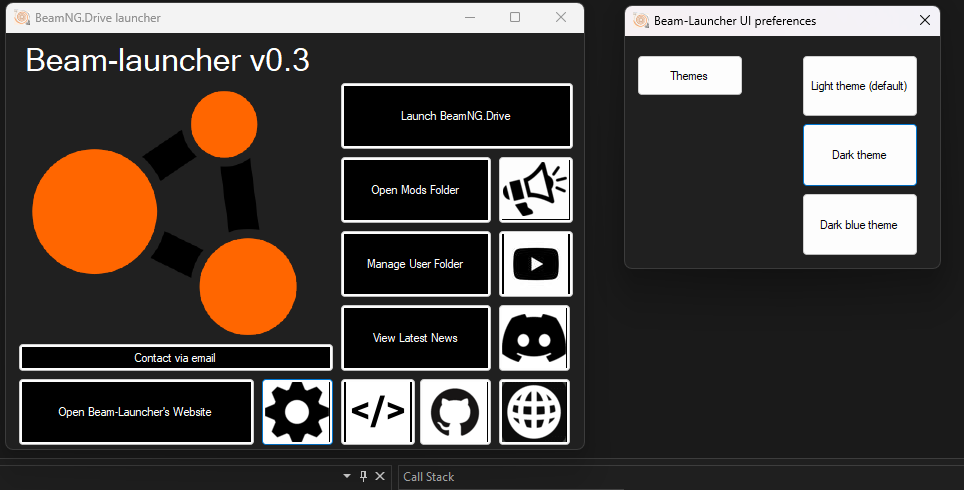Viewport: 964px width, 490px height.
Task: Open the panel options dropdown arrow
Action: pyautogui.click(x=347, y=476)
